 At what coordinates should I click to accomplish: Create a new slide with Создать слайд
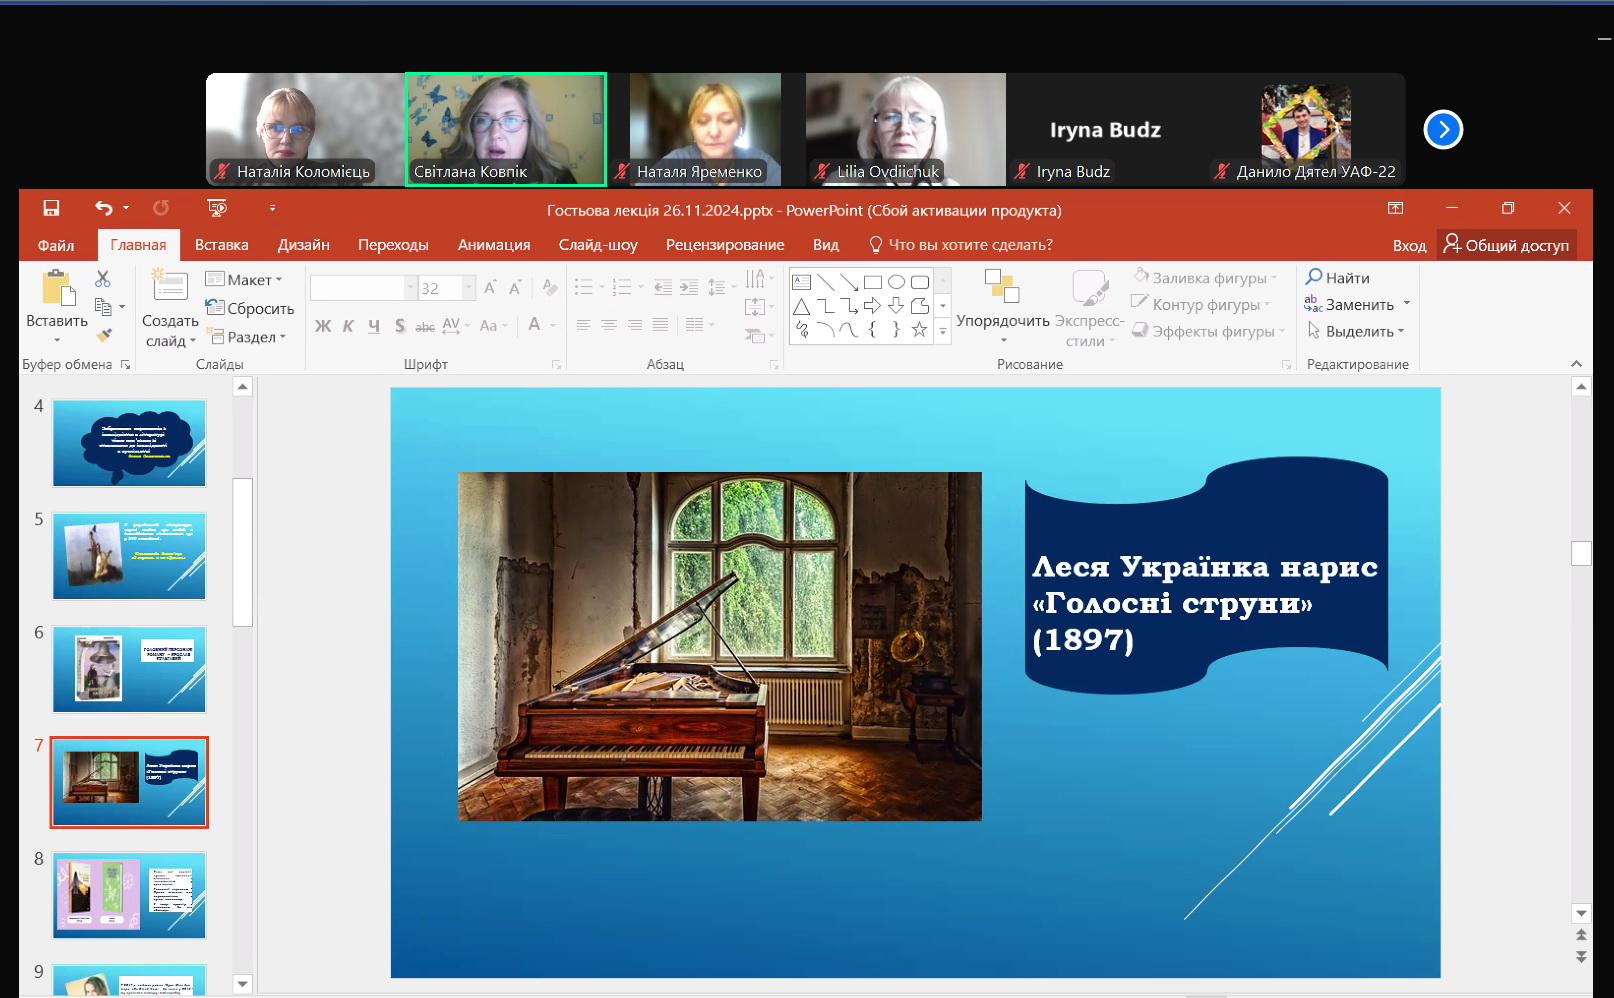tap(170, 308)
